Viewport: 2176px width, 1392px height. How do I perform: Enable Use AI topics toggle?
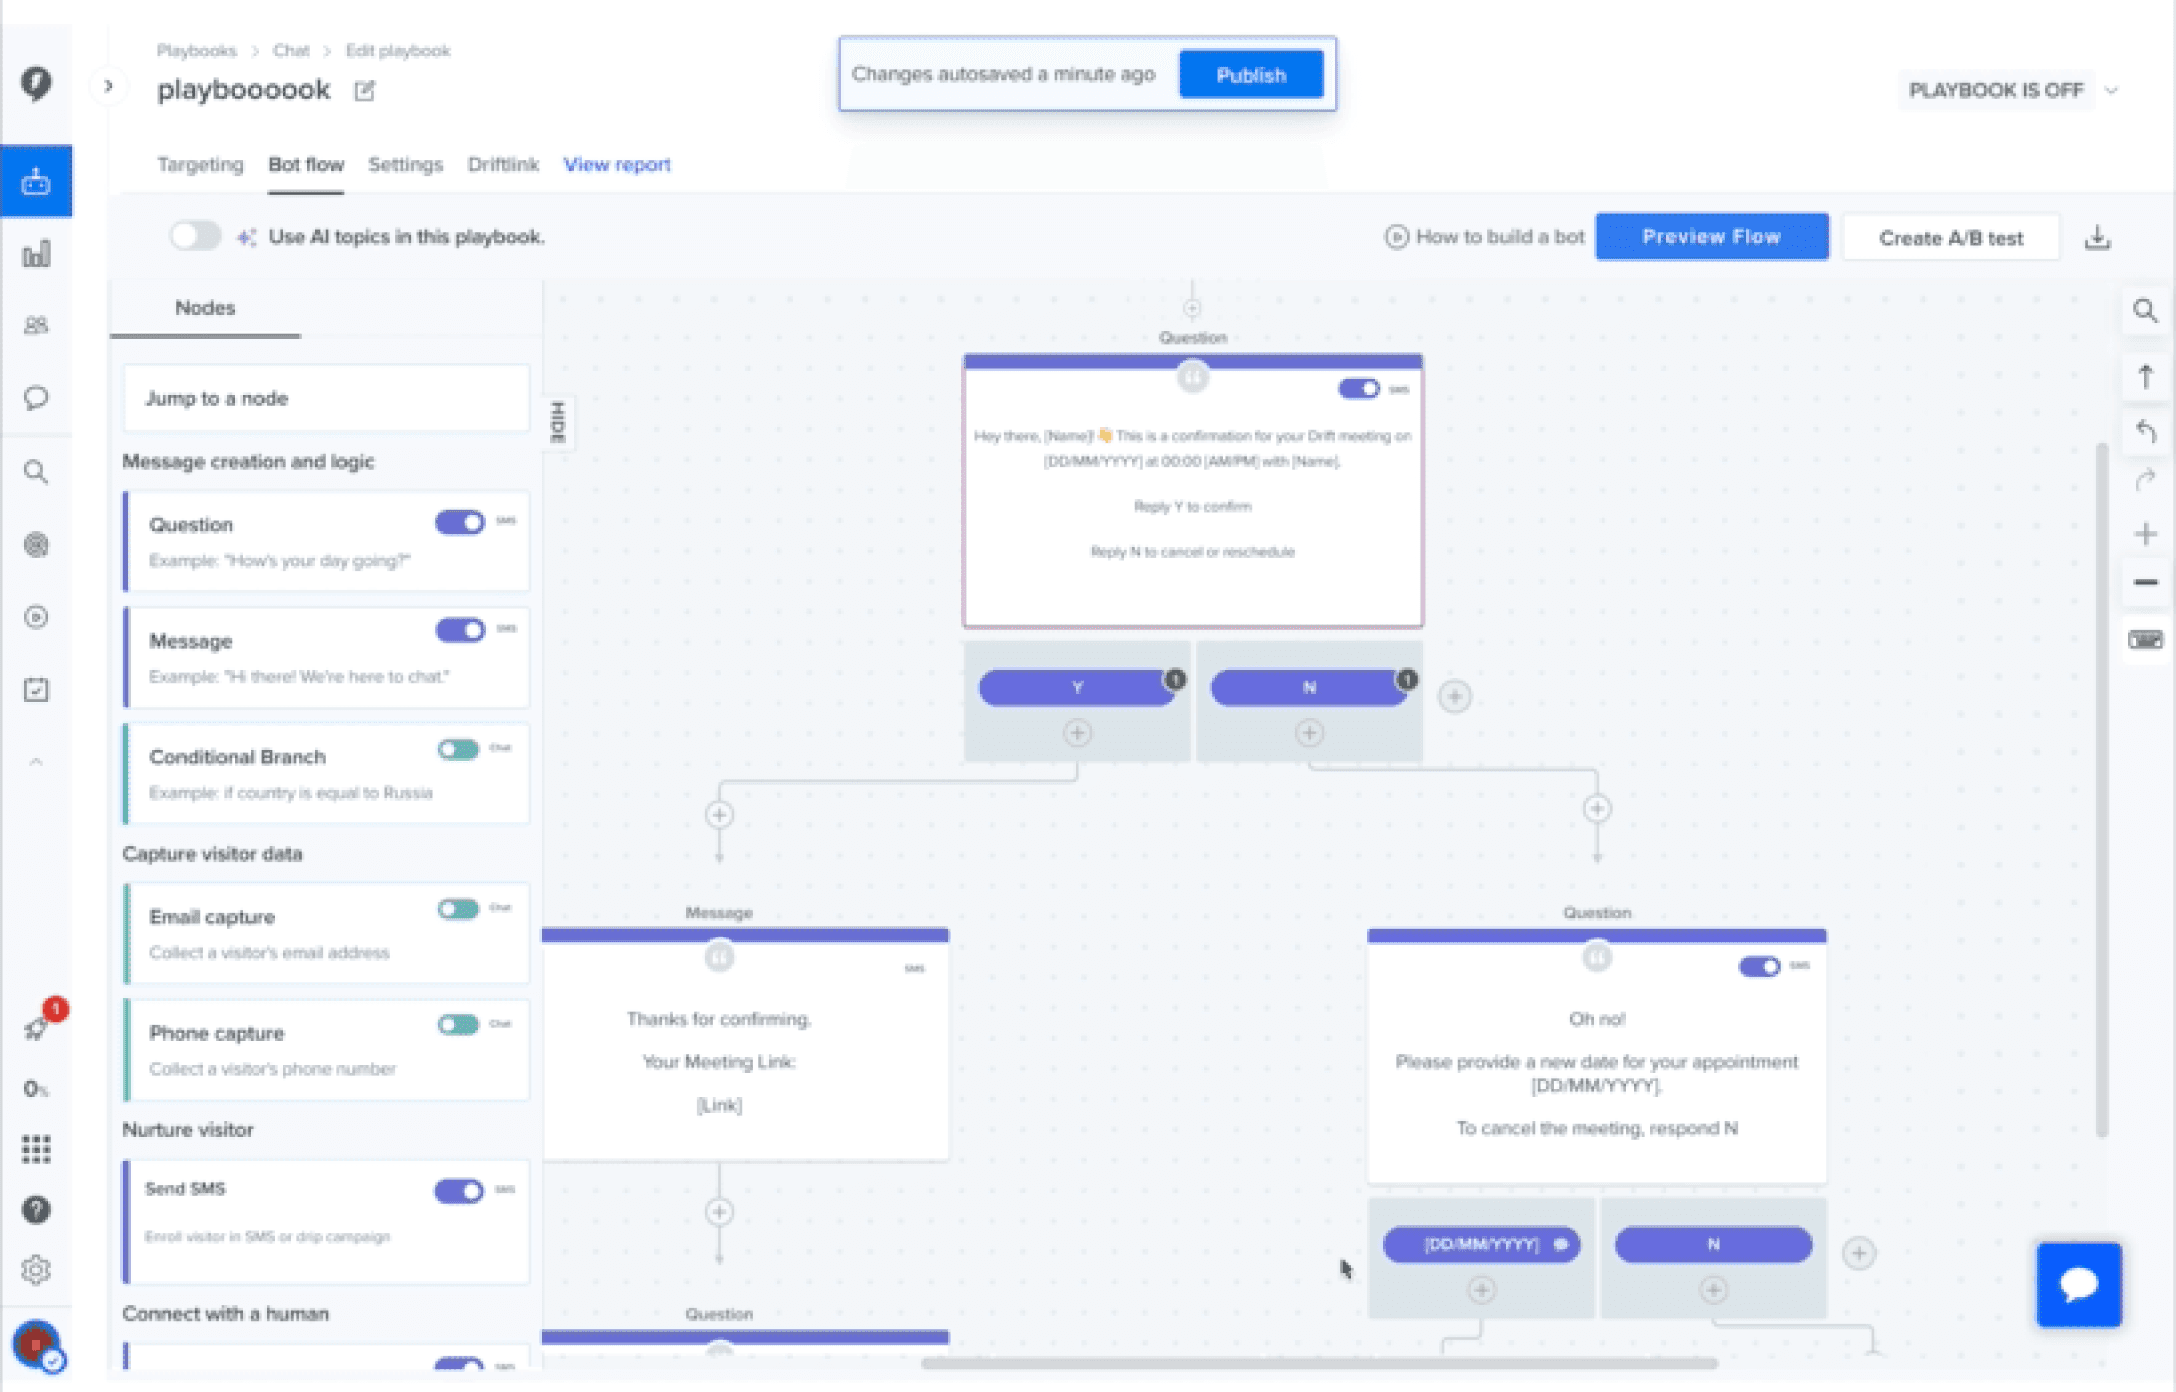click(195, 237)
